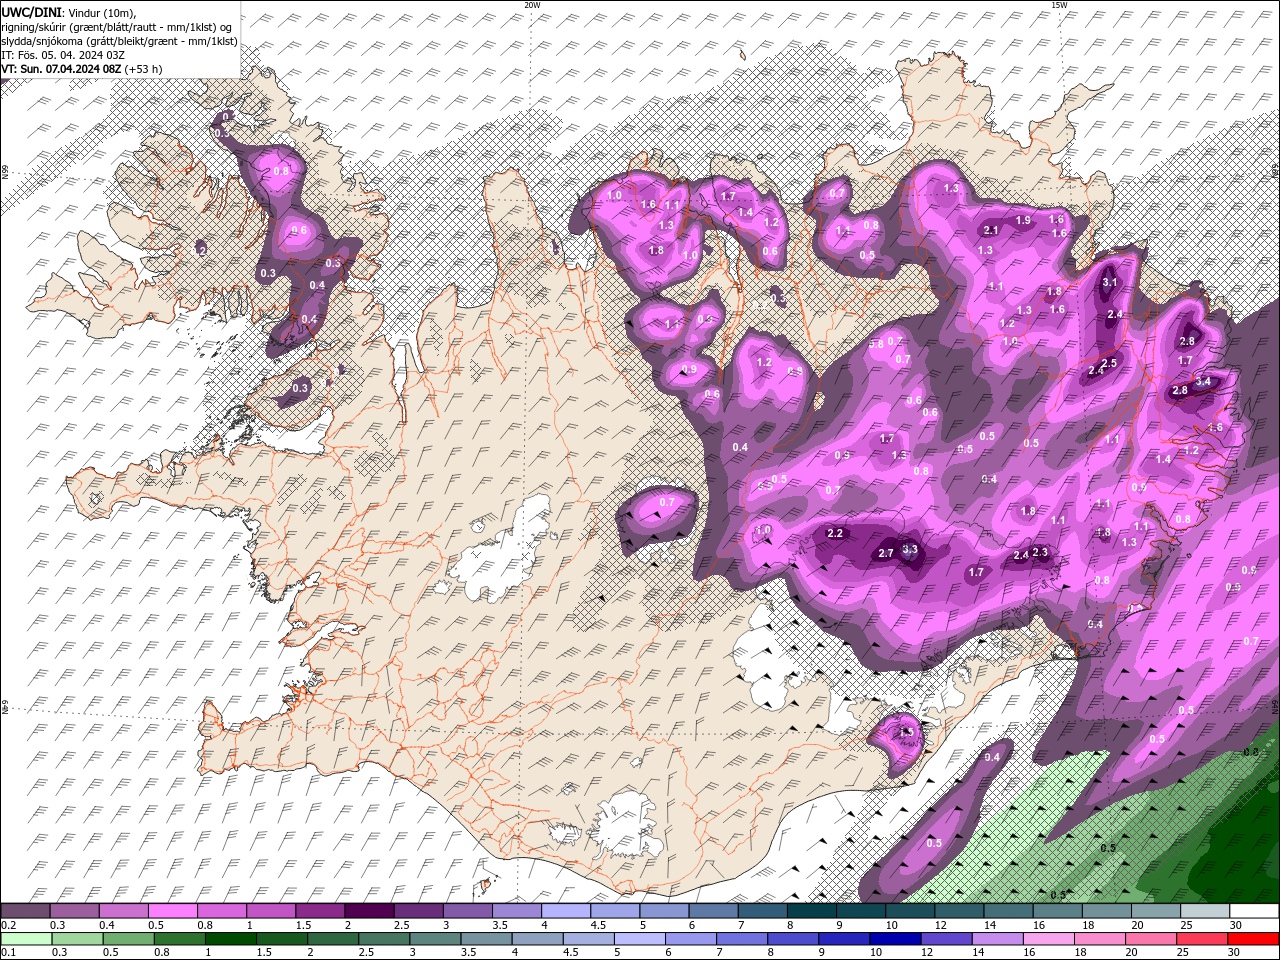The height and width of the screenshot is (960, 1280).
Task: Choose the violet 12 rain legend swatch
Action: click(945, 939)
